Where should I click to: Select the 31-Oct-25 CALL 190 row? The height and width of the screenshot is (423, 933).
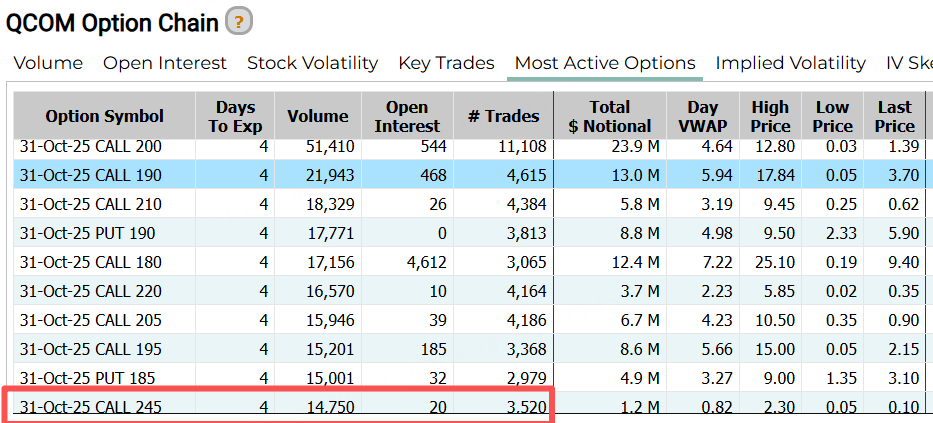[x=91, y=175]
